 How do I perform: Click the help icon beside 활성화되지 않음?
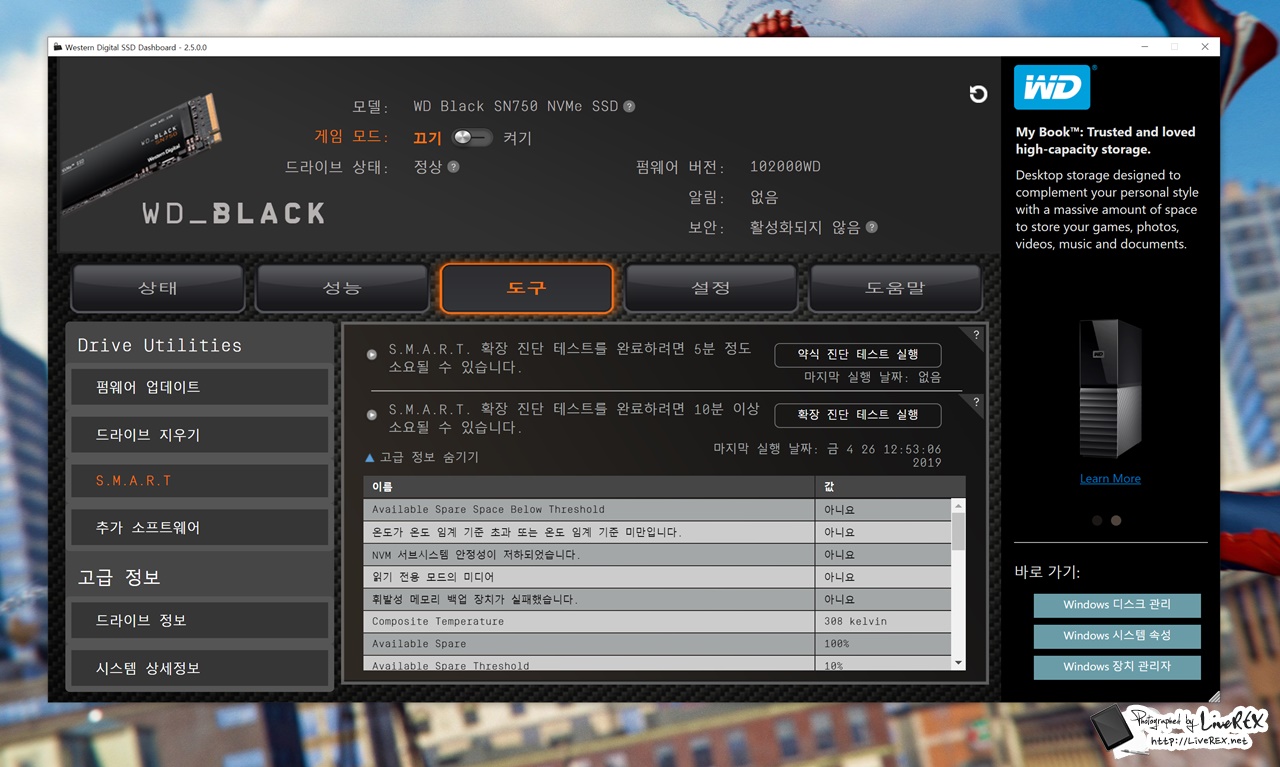pos(871,227)
